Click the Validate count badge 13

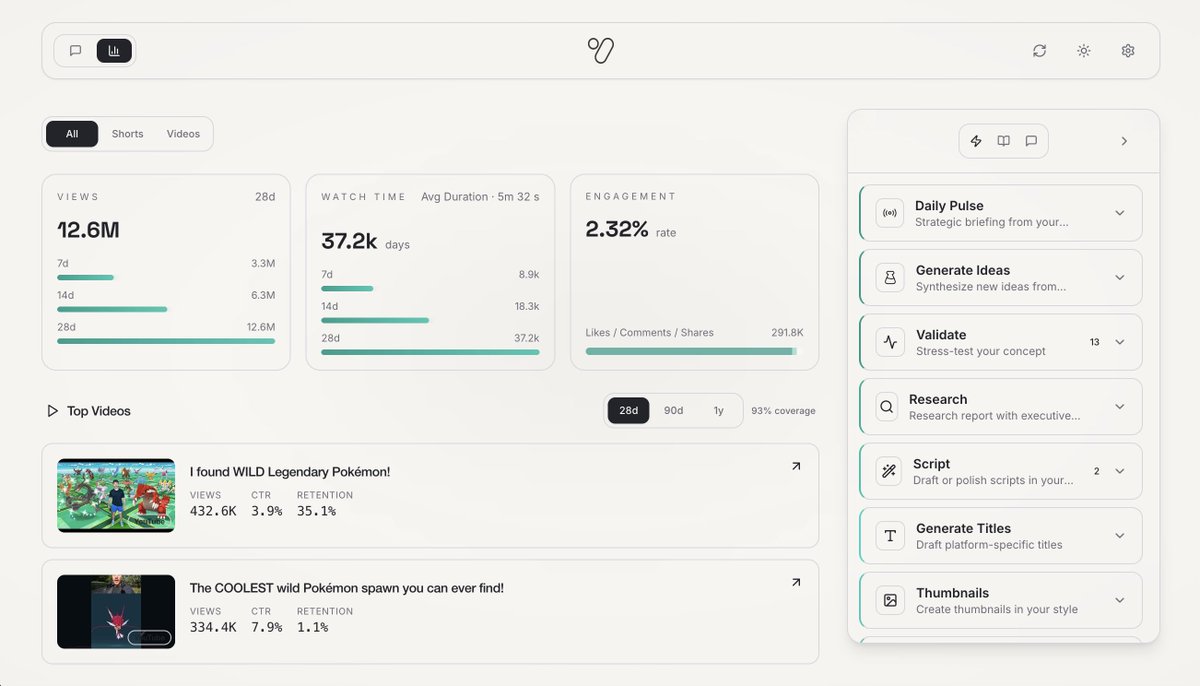[x=1095, y=342]
